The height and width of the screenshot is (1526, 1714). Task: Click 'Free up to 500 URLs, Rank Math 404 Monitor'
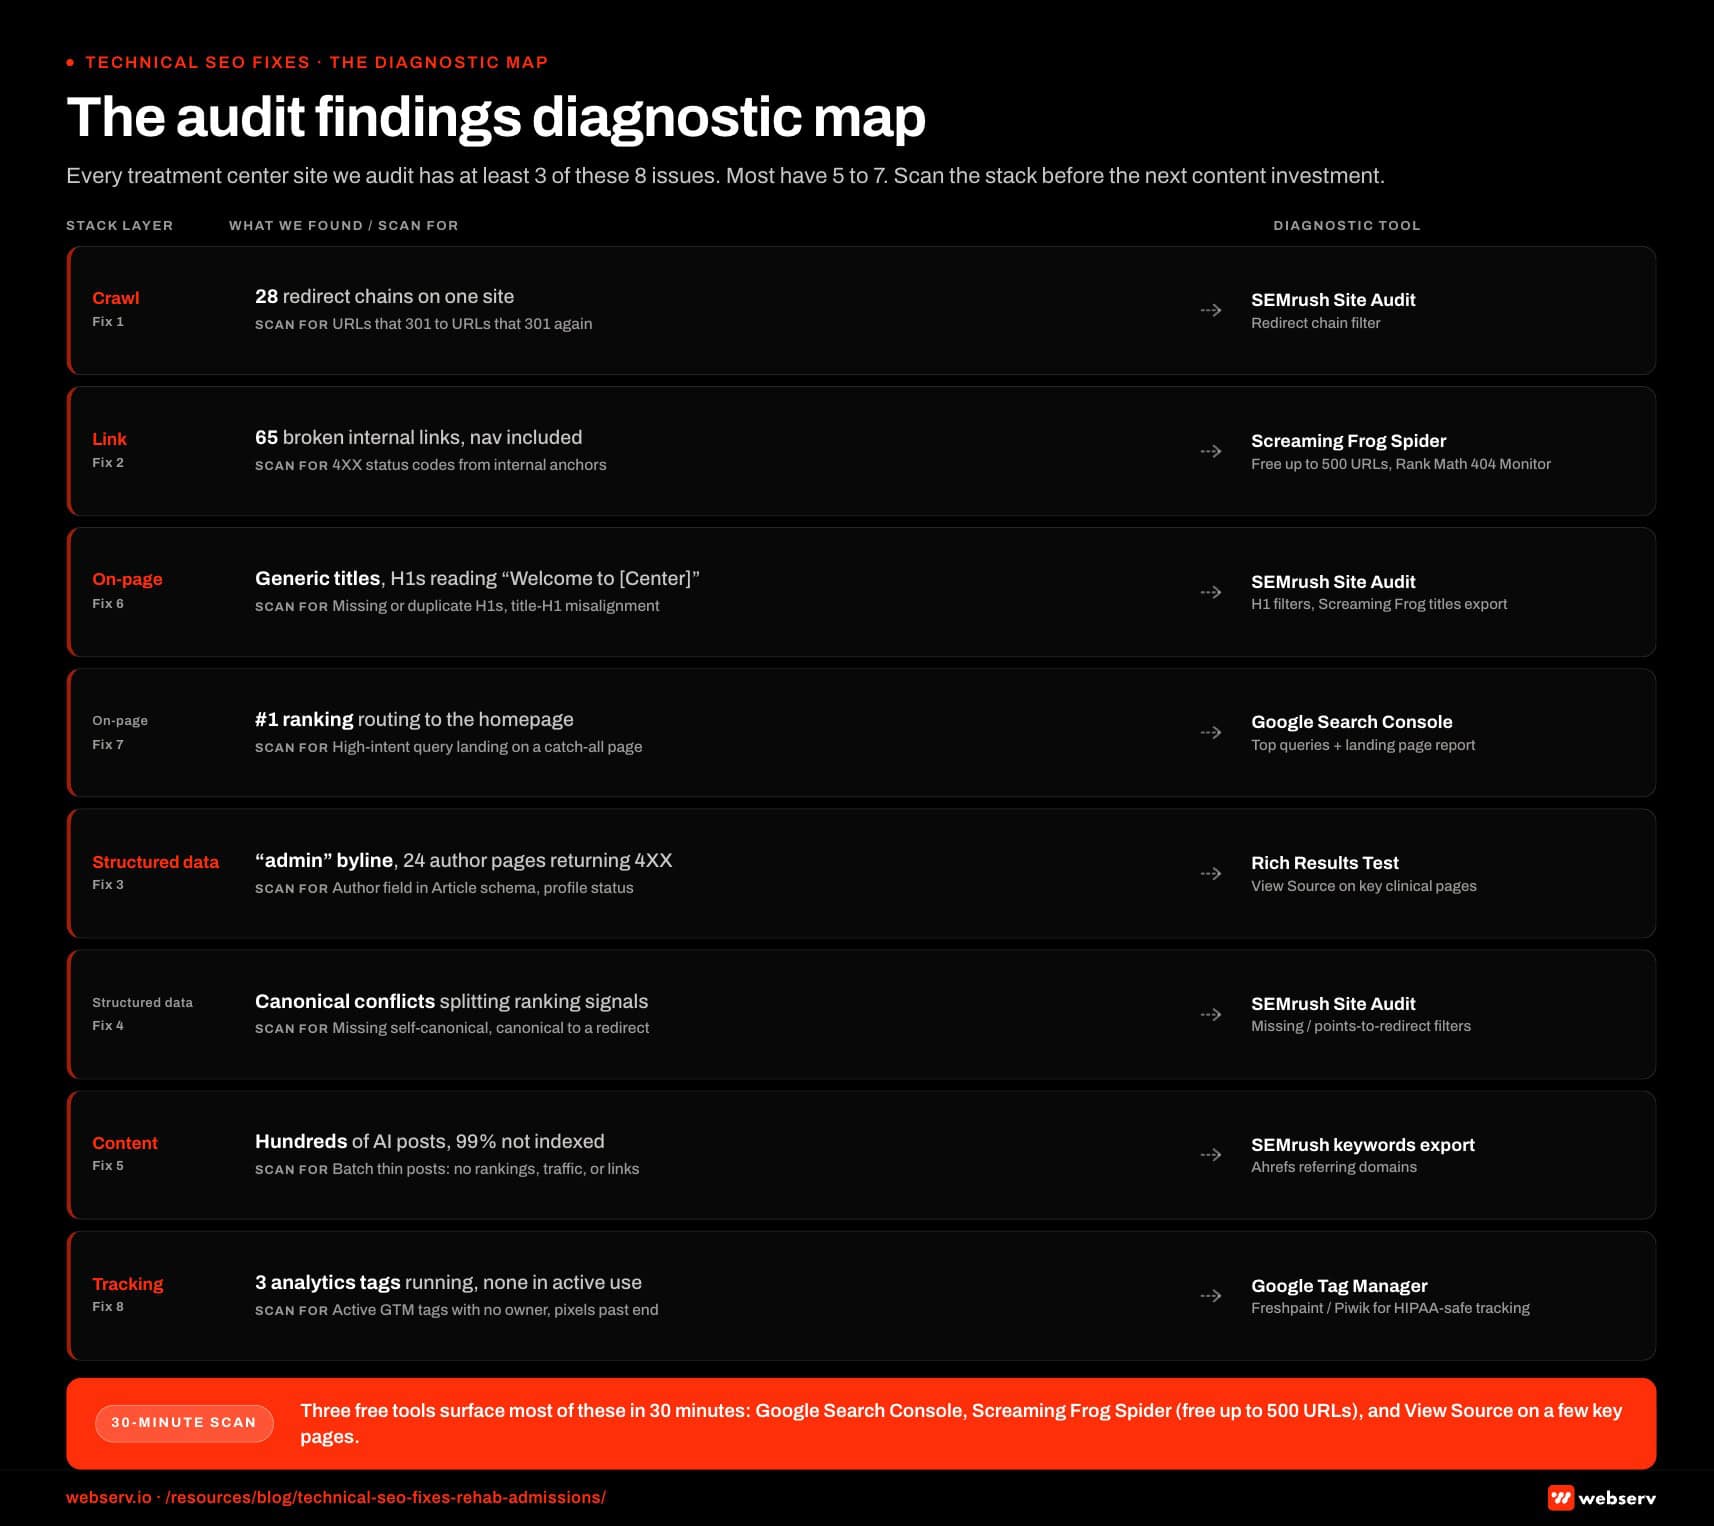(1401, 464)
